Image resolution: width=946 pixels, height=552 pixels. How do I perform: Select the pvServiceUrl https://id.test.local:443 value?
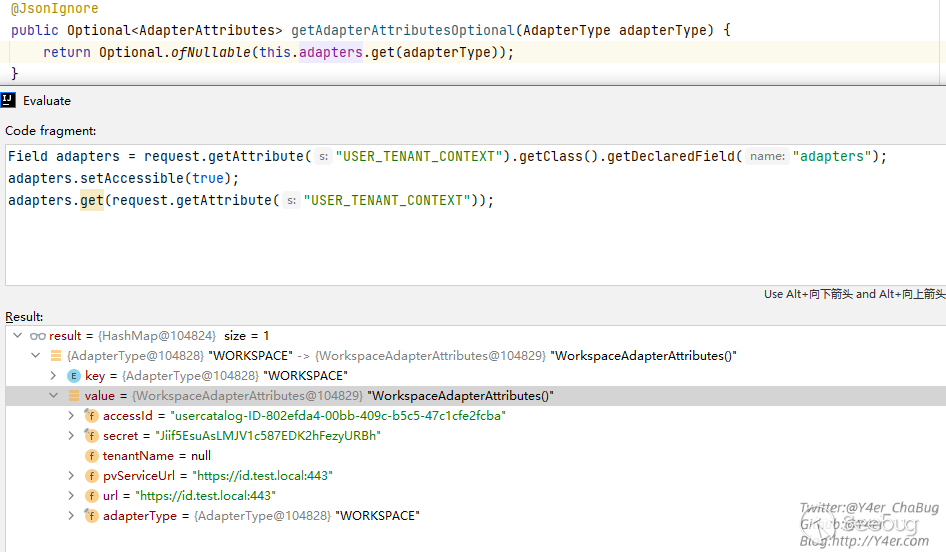point(262,475)
